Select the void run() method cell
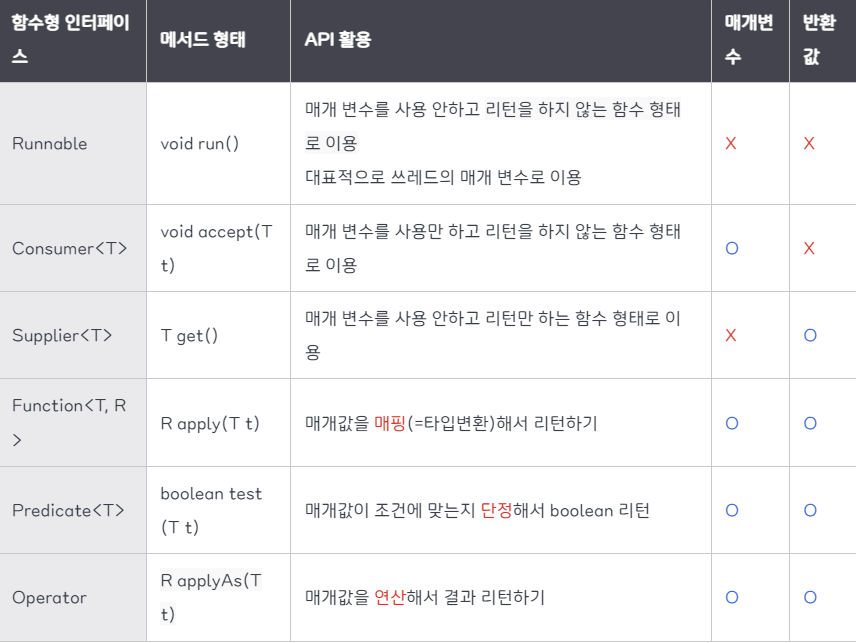Viewport: 856px width, 643px height. [x=200, y=144]
